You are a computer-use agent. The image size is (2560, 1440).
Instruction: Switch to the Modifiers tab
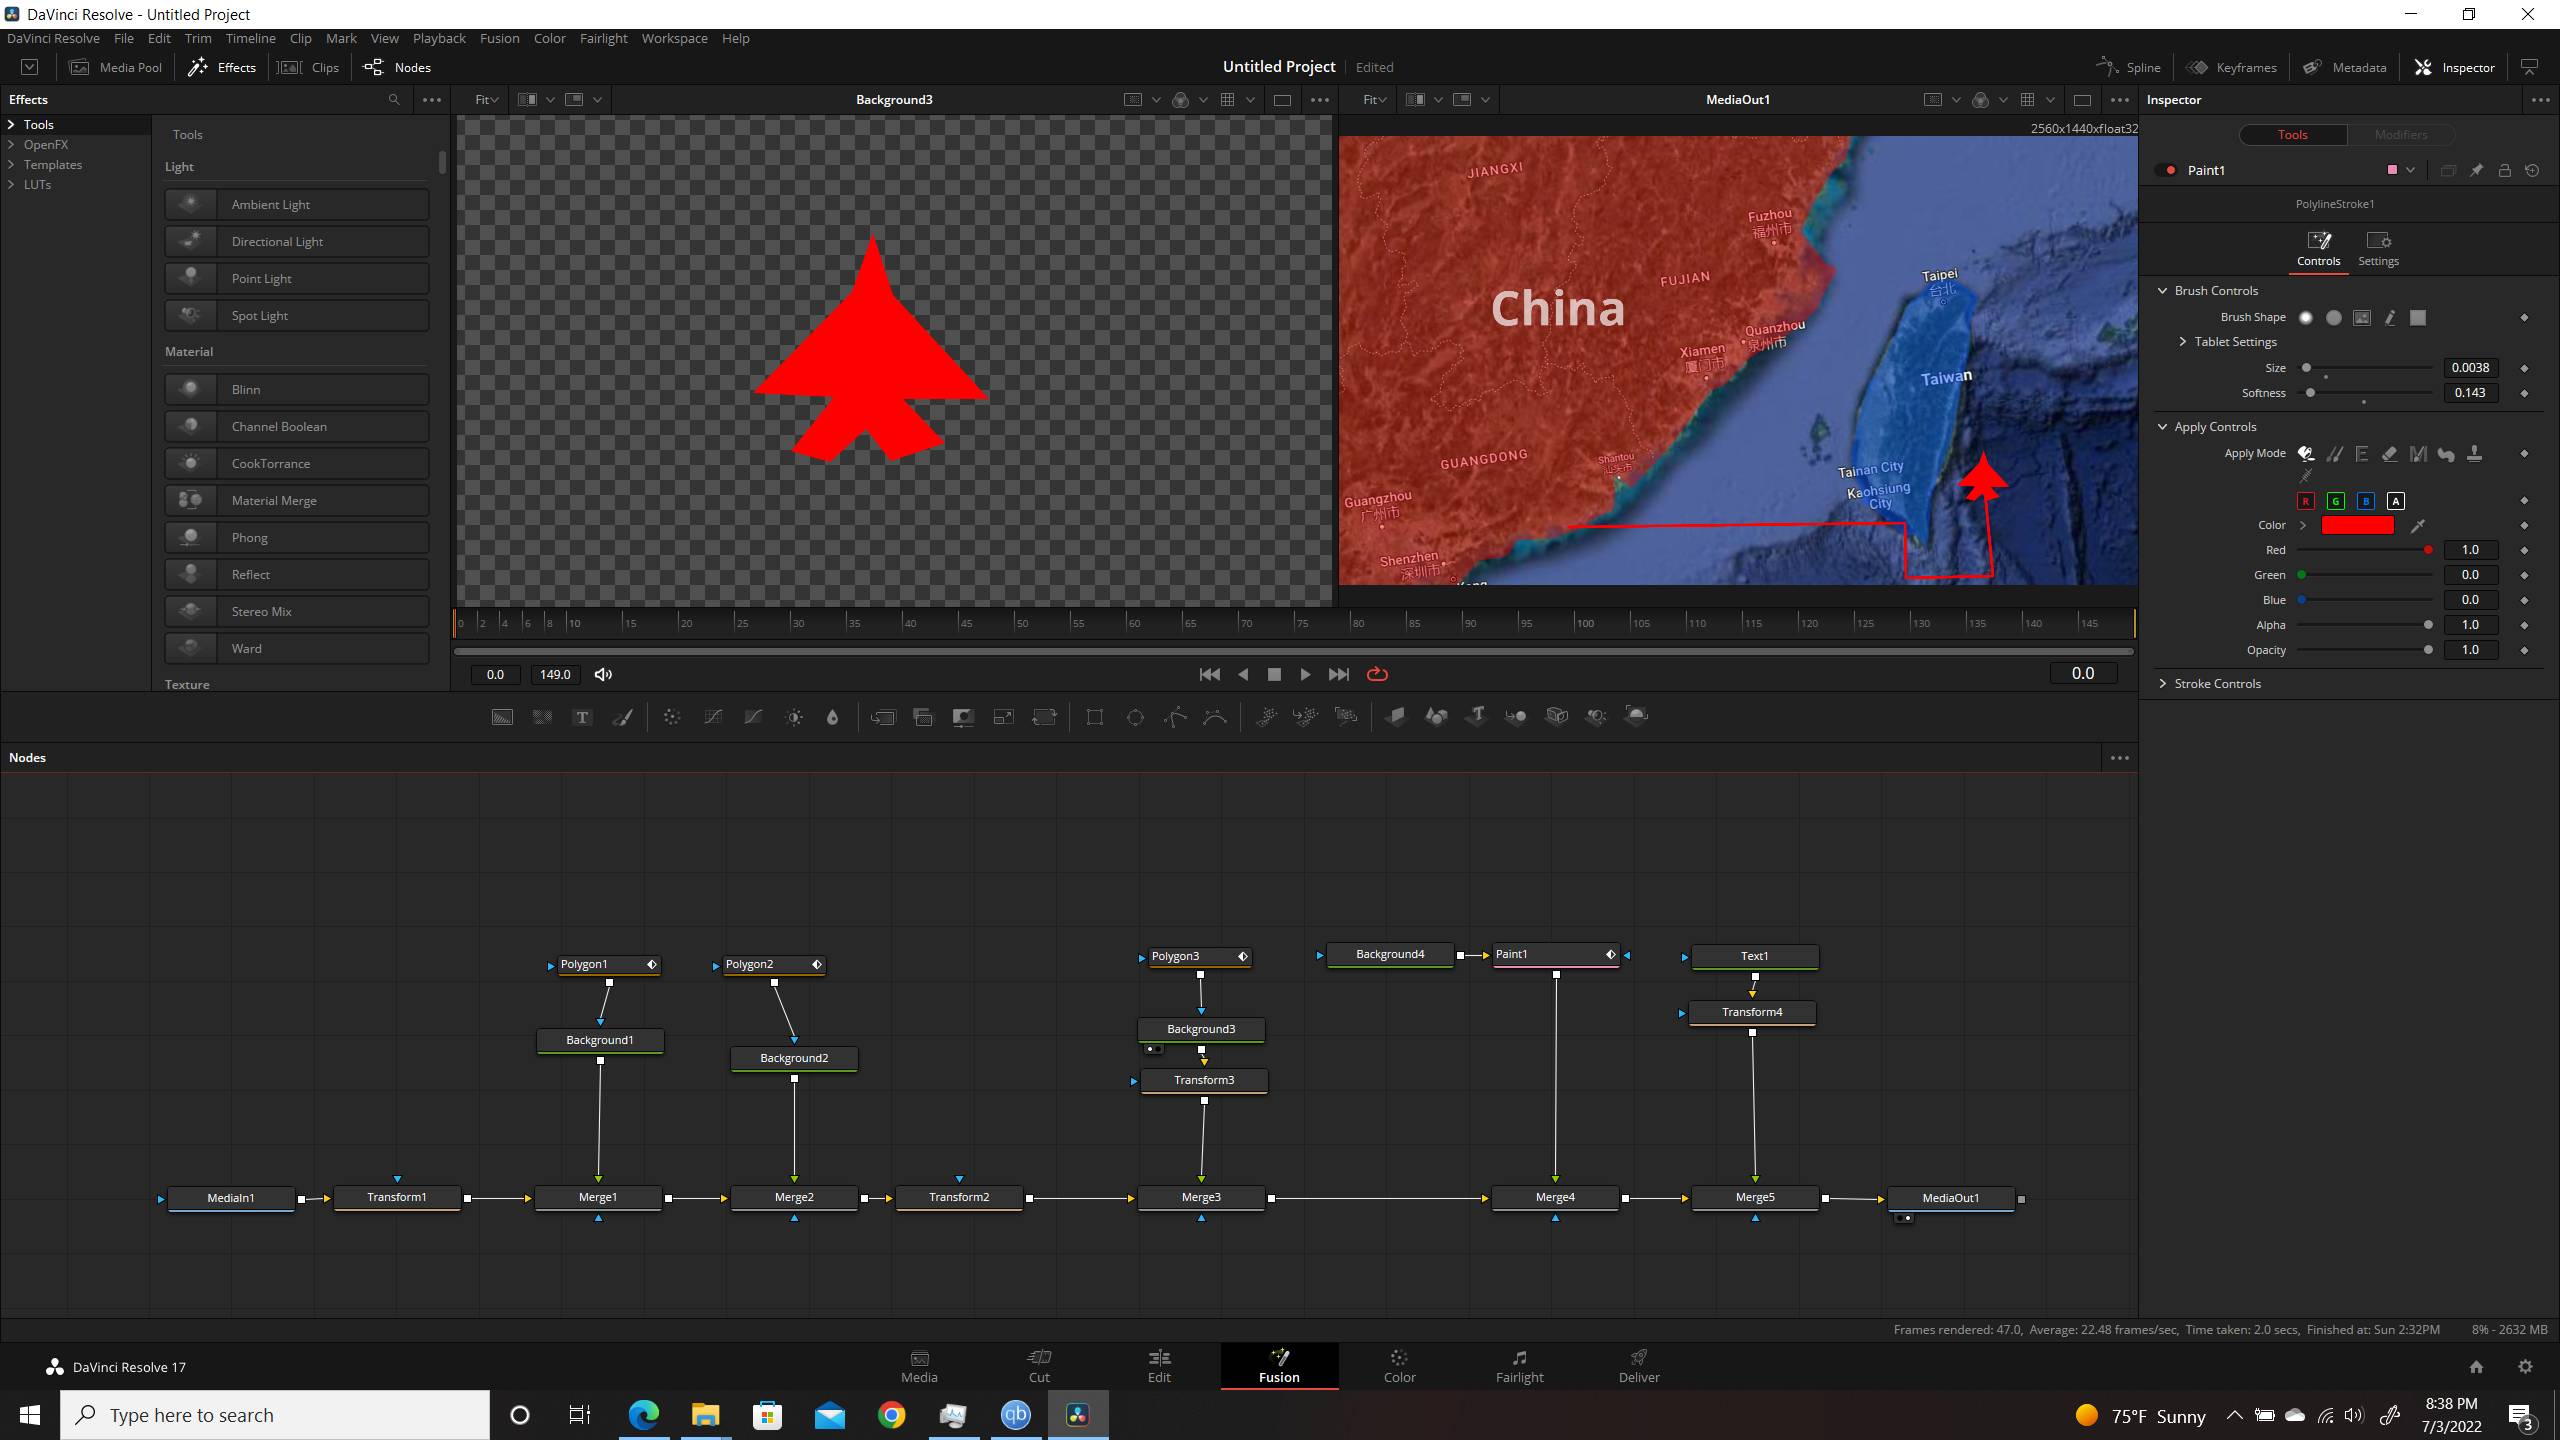click(x=2400, y=135)
